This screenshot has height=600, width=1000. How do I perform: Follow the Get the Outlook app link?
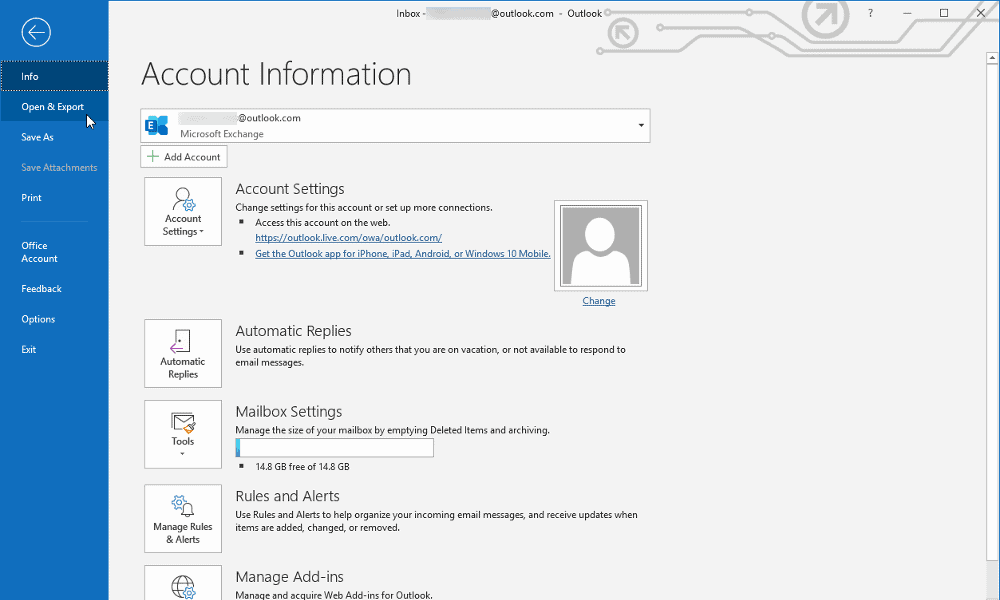[x=402, y=254]
